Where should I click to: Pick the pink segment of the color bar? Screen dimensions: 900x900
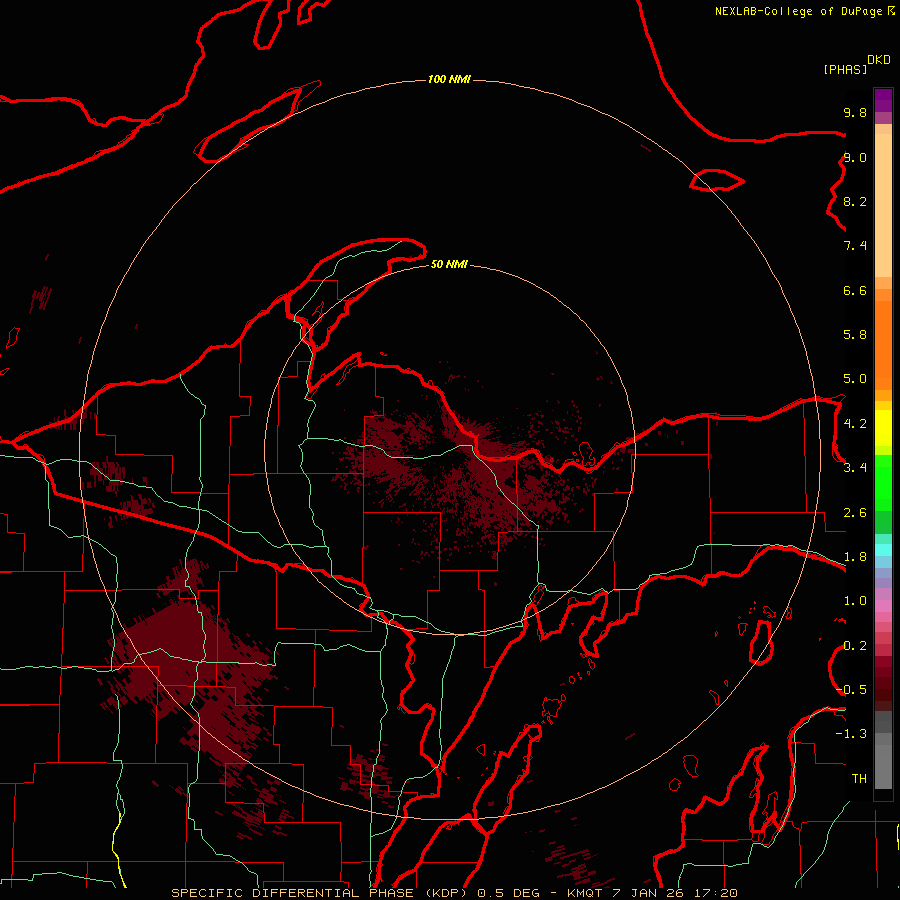coord(883,606)
